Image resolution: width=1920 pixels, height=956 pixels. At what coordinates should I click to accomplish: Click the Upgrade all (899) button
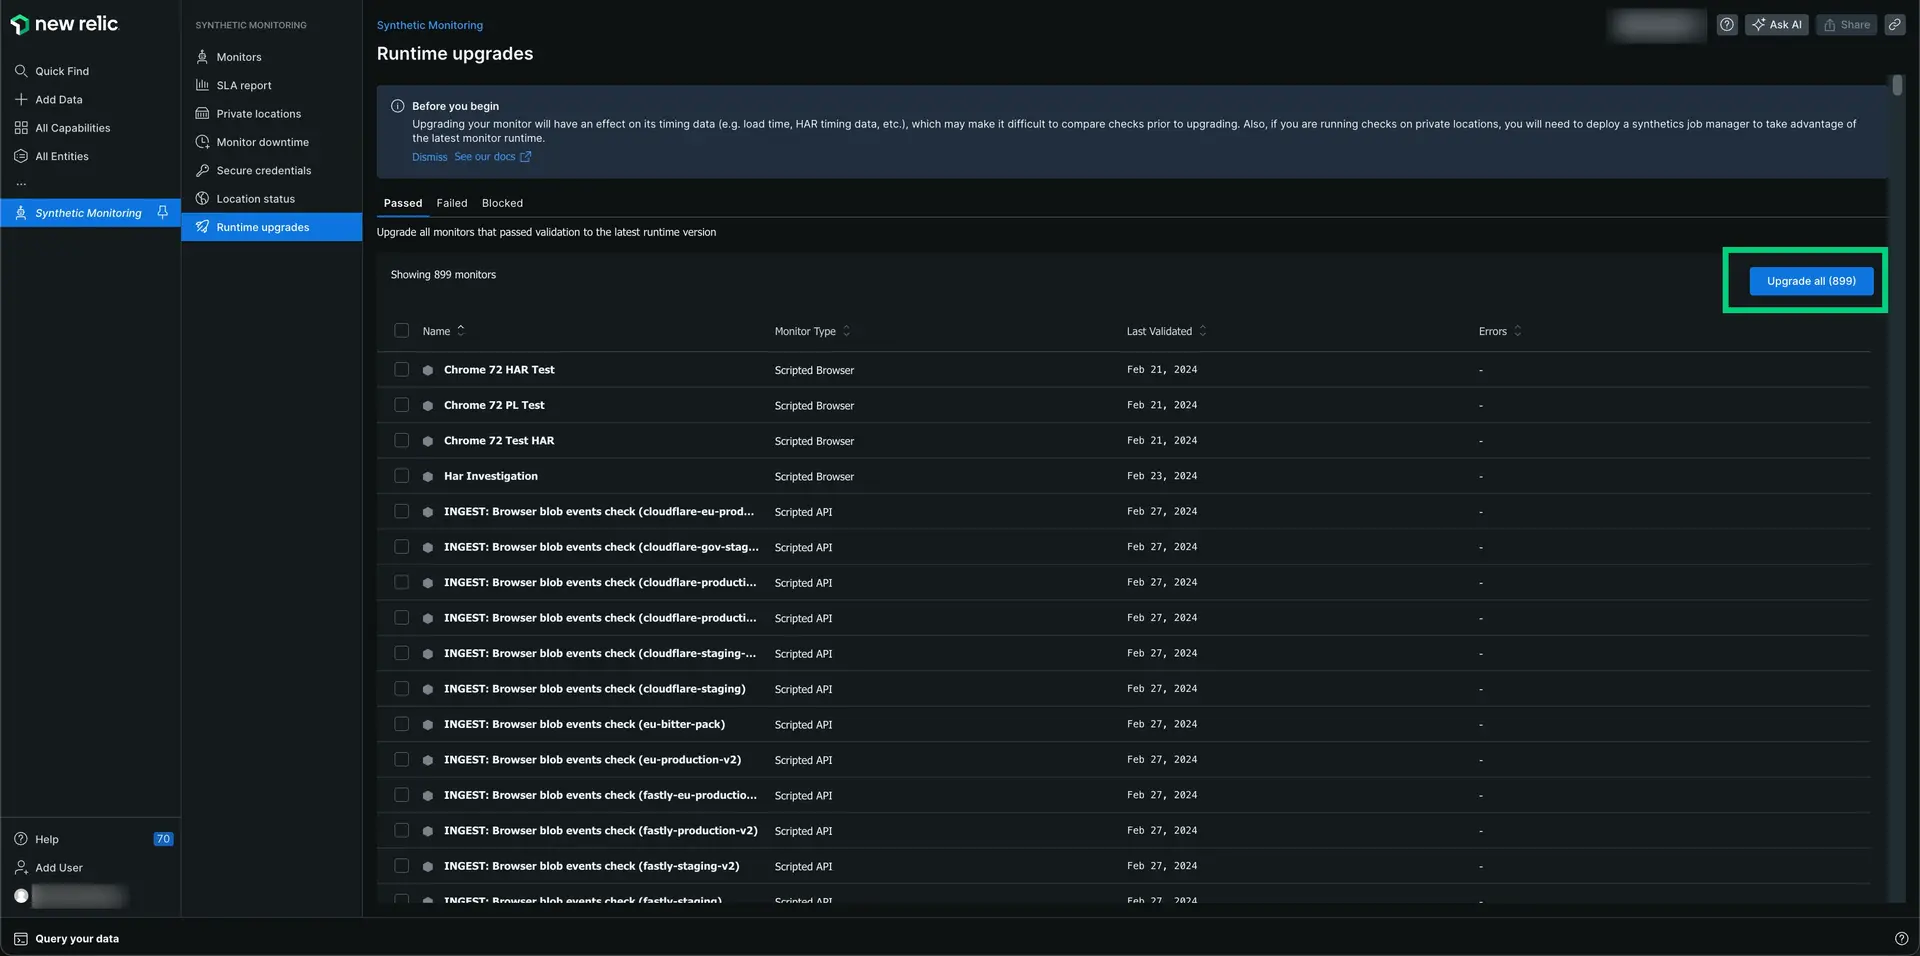[x=1810, y=281]
